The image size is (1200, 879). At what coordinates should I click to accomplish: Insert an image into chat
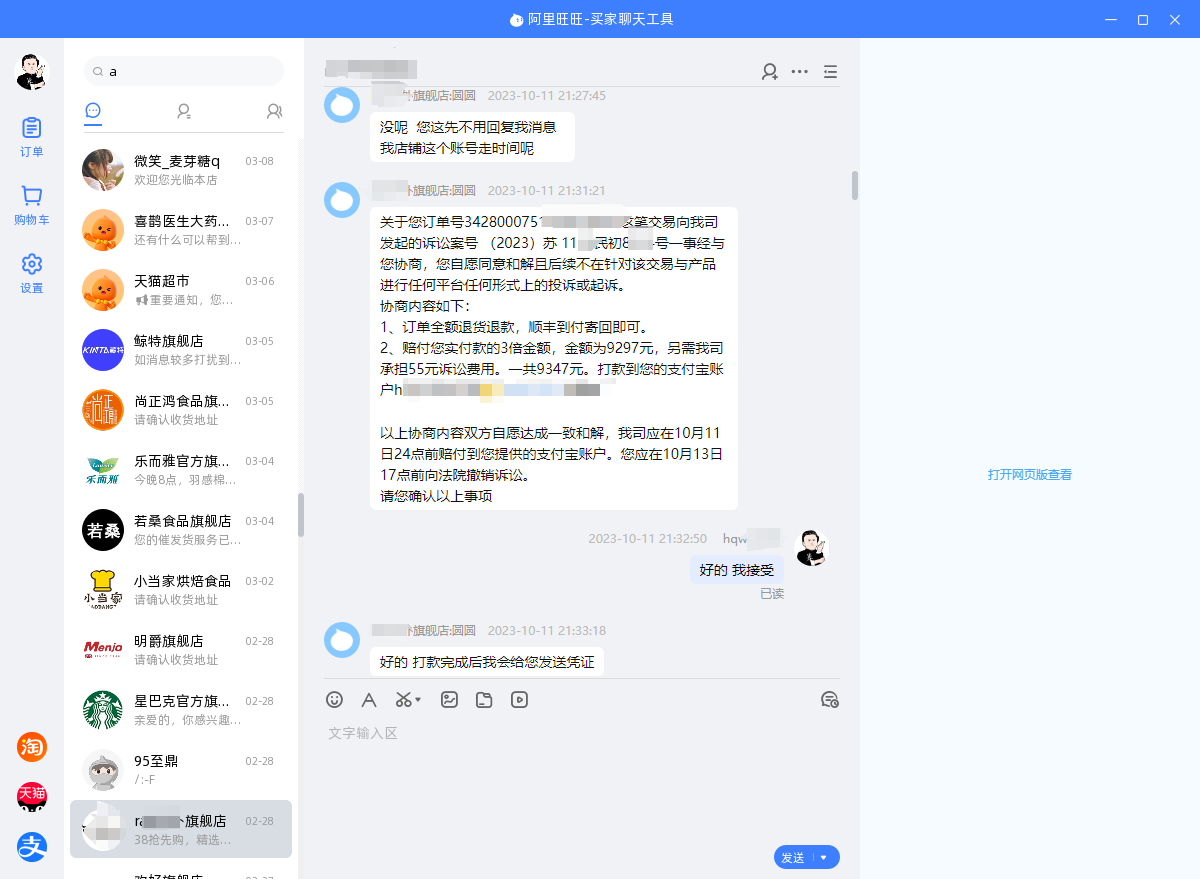click(x=449, y=700)
